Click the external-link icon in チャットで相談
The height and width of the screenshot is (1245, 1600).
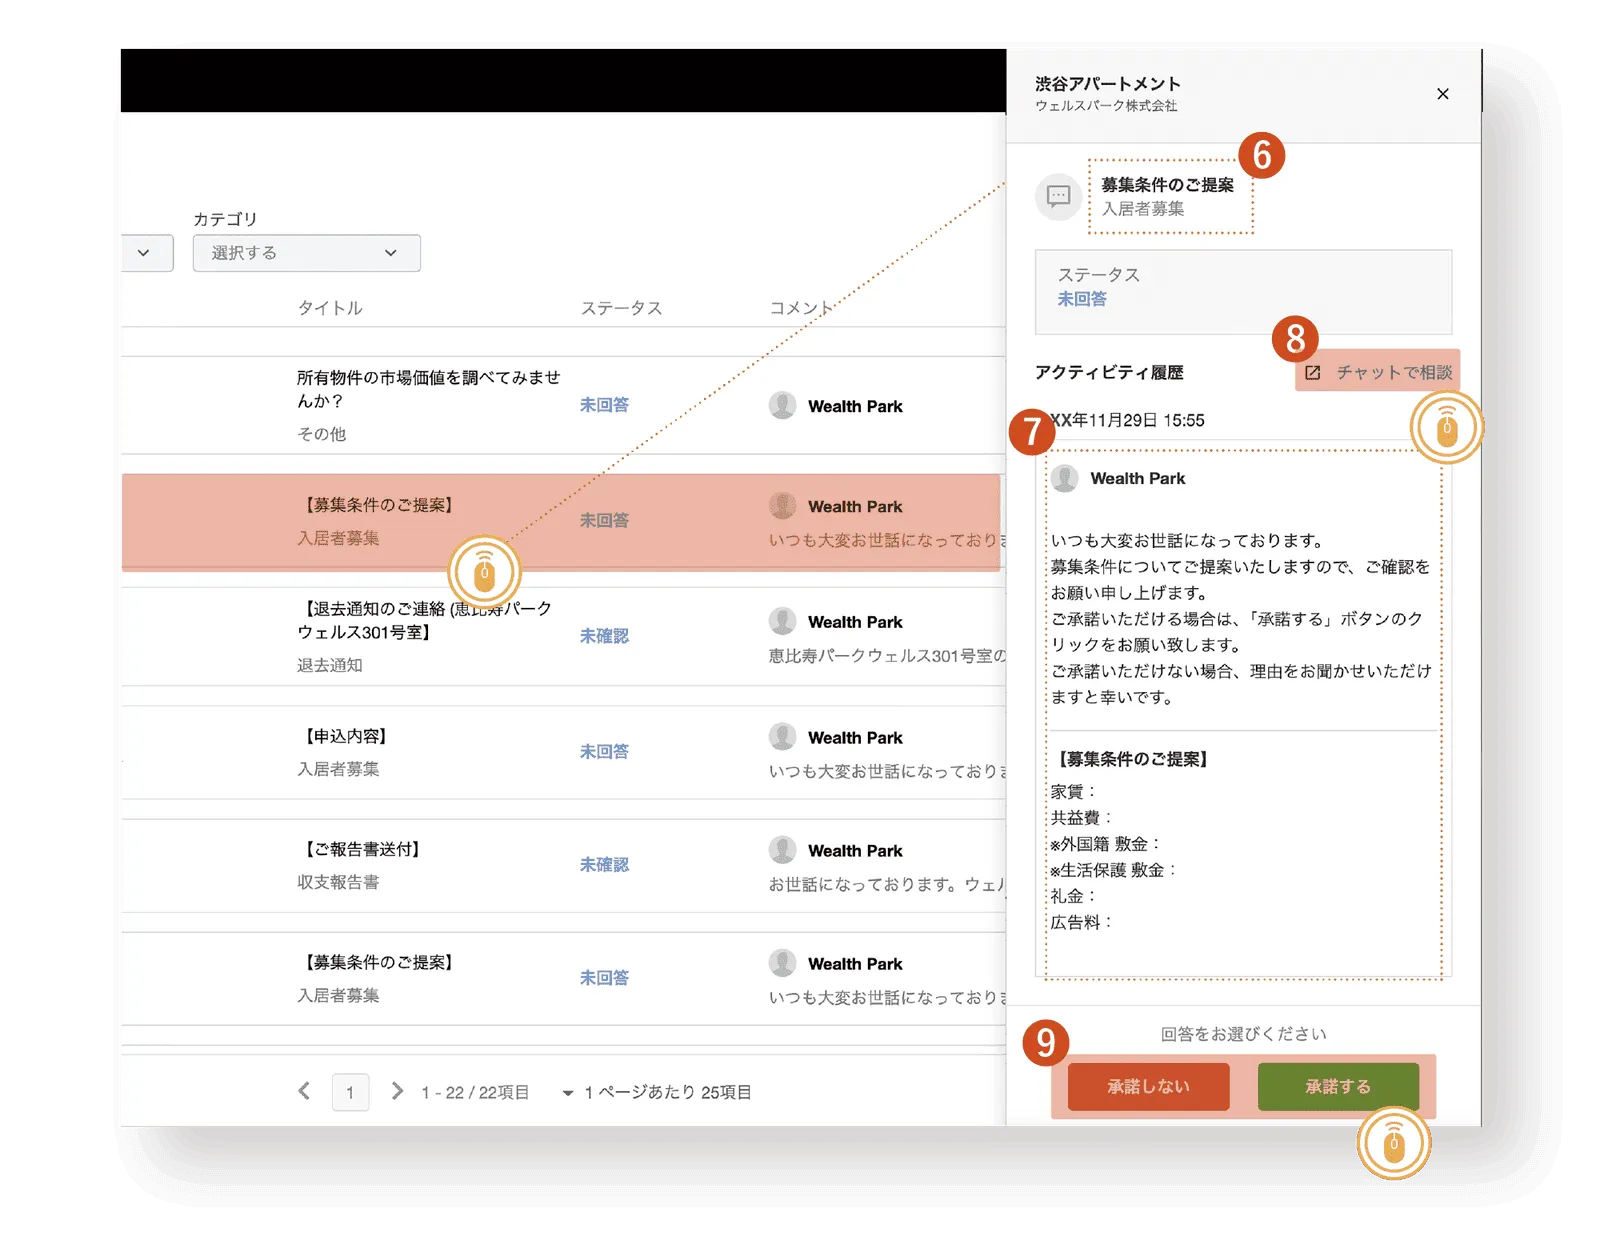[x=1313, y=372]
